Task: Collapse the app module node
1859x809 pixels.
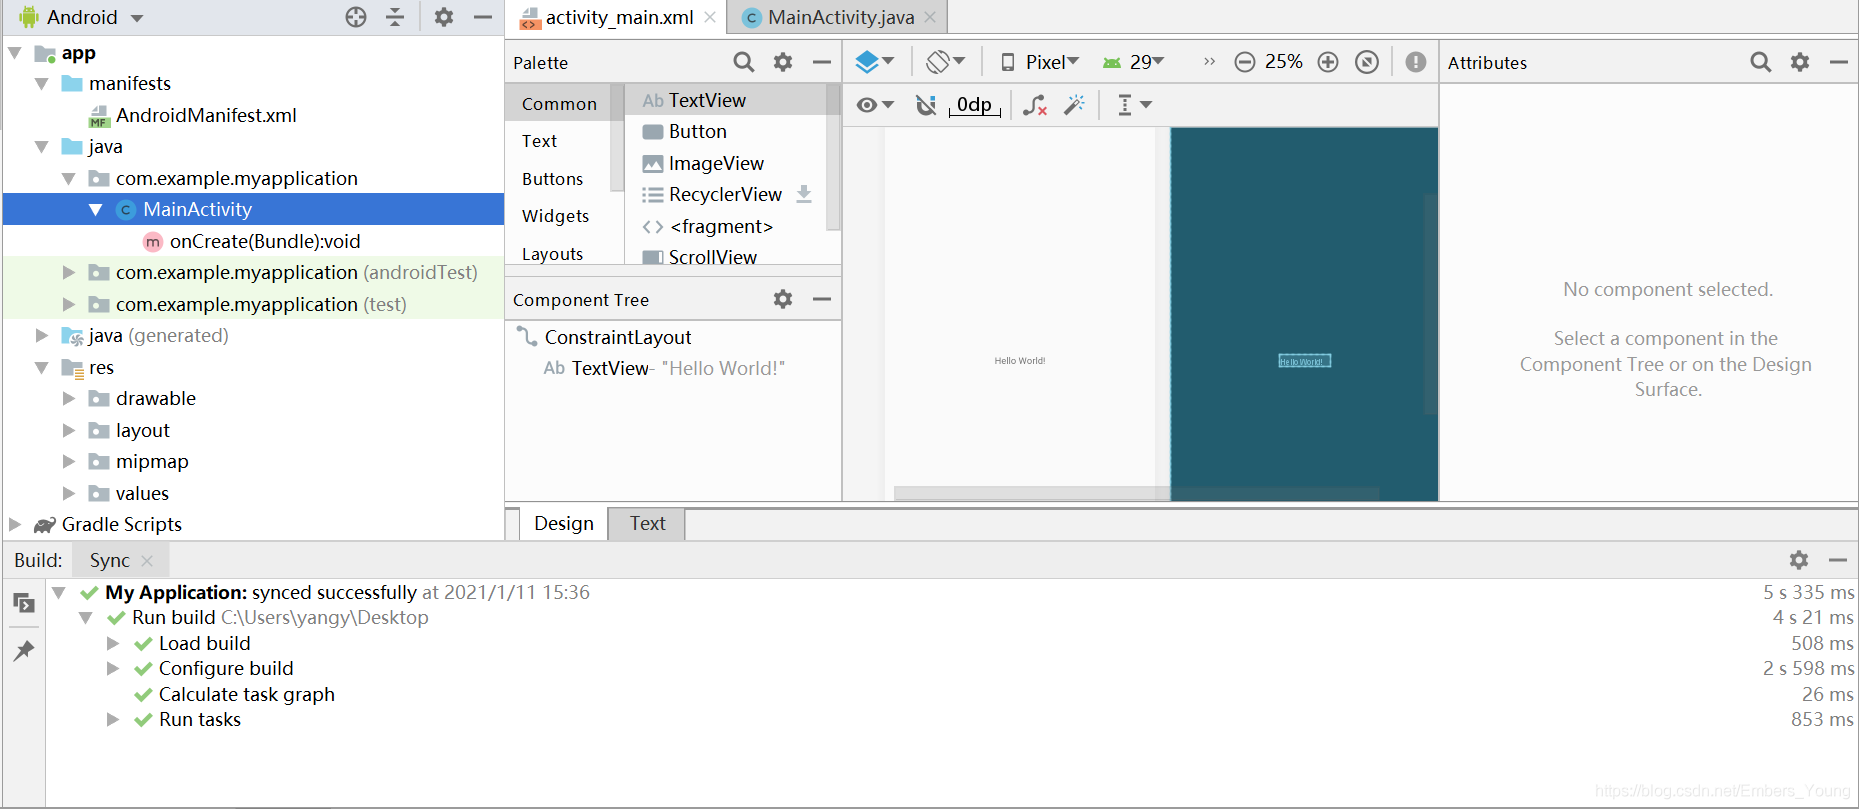Action: [15, 53]
